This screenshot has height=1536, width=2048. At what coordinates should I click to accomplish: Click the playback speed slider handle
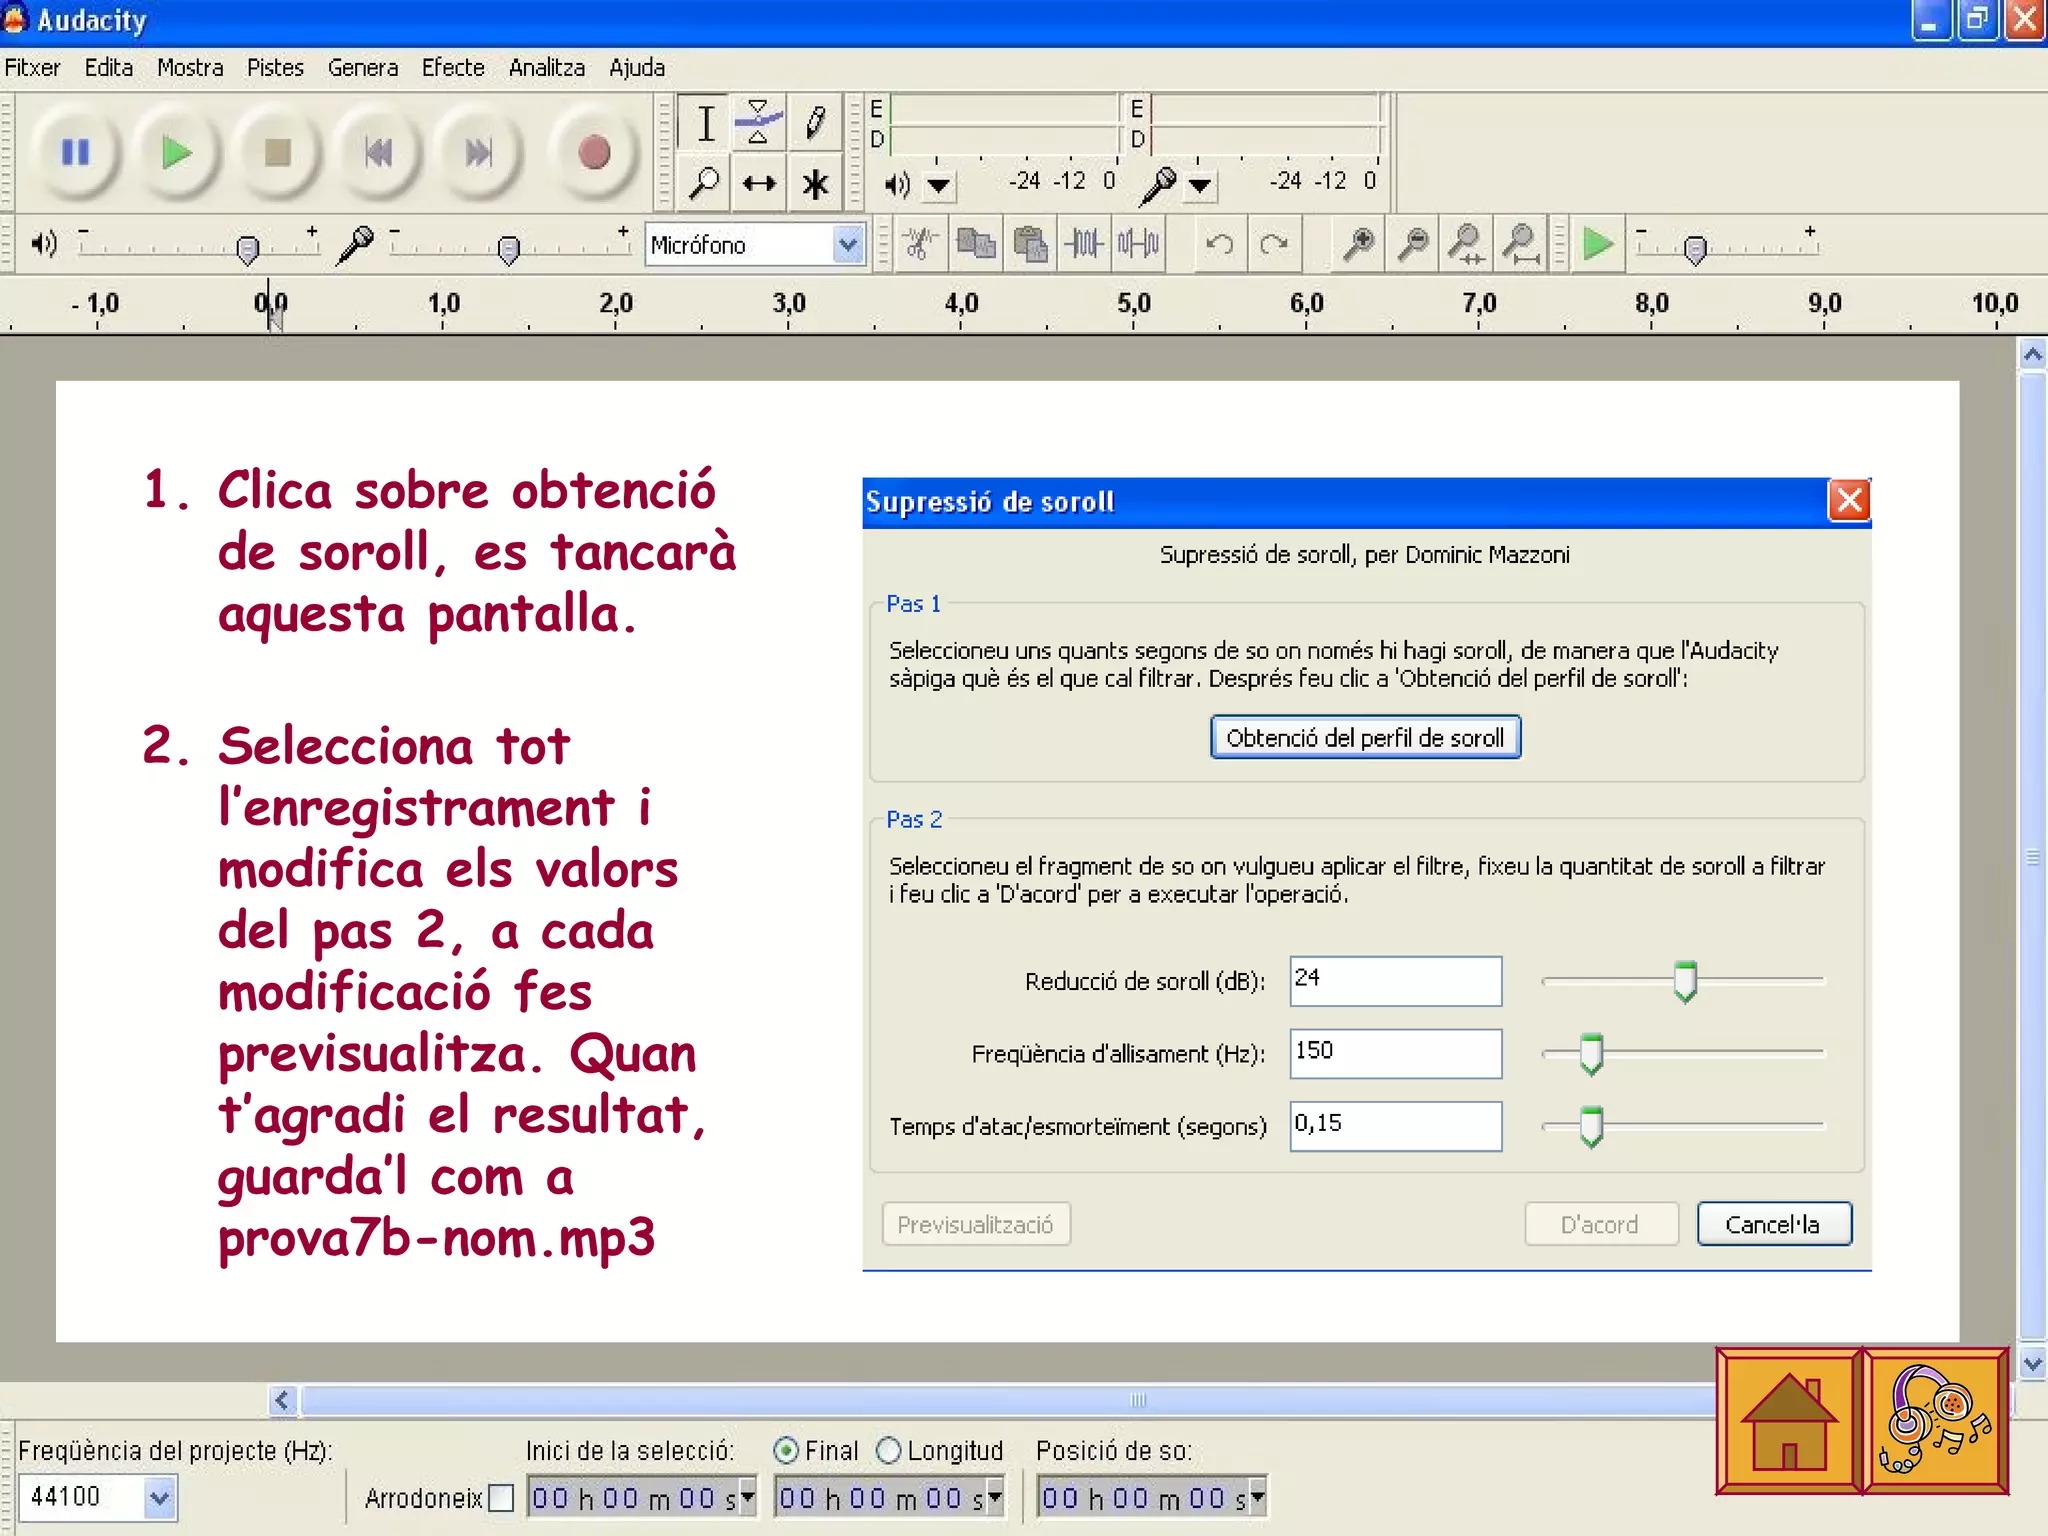pos(1694,248)
